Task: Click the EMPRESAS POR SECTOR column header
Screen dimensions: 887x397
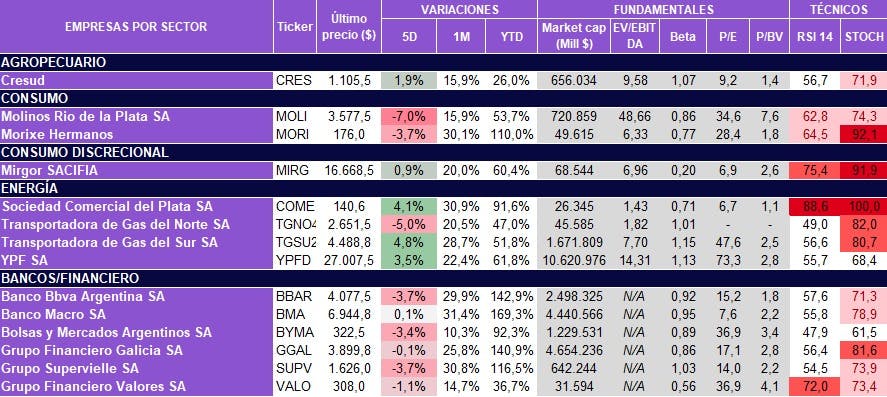Action: pyautogui.click(x=136, y=27)
